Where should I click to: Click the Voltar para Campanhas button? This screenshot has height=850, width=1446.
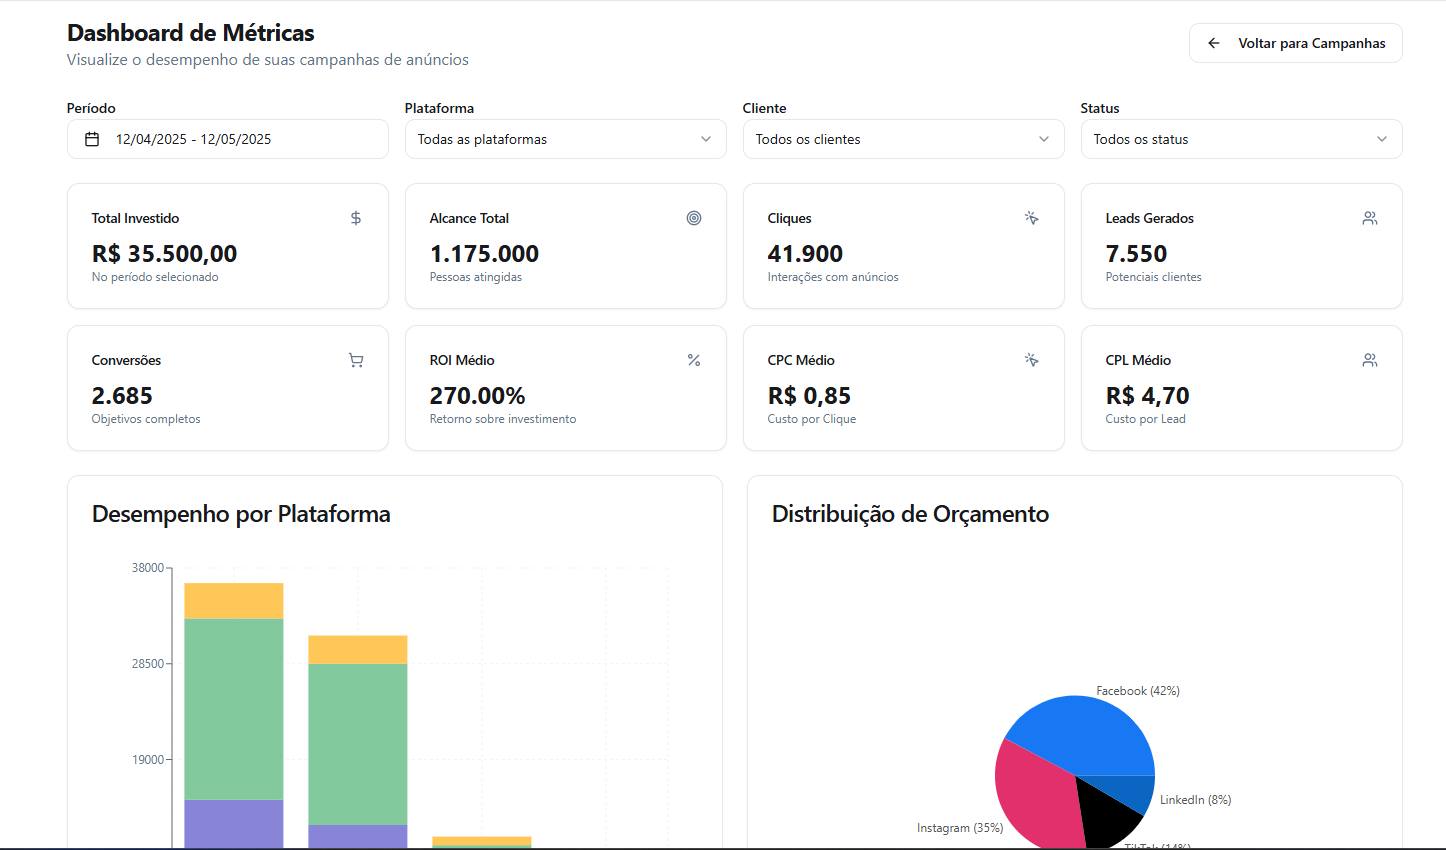(x=1295, y=43)
